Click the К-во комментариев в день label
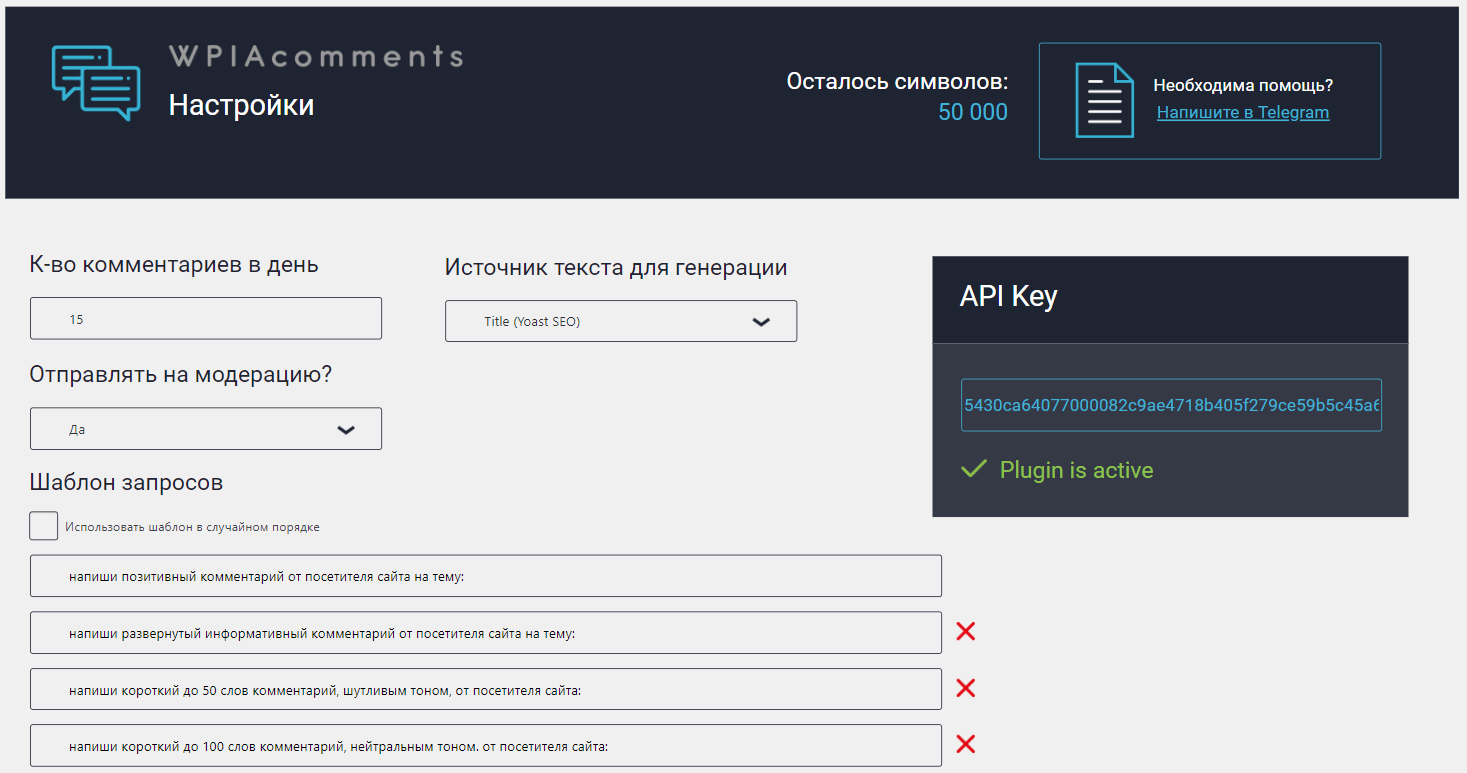This screenshot has height=773, width=1467. pyautogui.click(x=174, y=265)
